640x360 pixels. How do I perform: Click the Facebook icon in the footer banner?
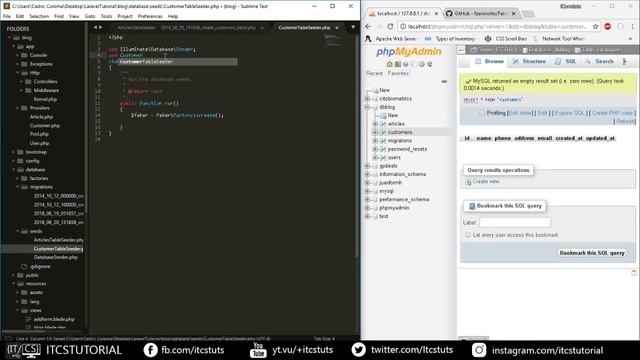point(150,350)
